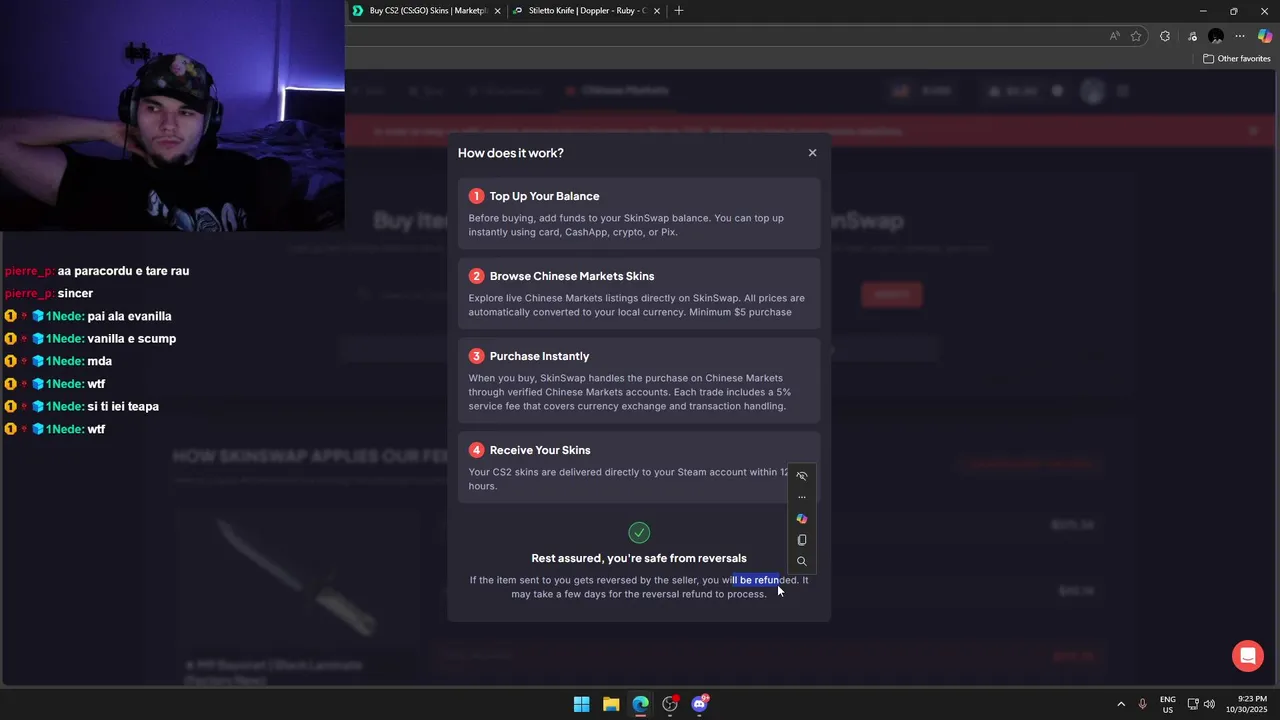Close the 'Buy CS2 (CS:GO) Skins' tab

pyautogui.click(x=498, y=11)
